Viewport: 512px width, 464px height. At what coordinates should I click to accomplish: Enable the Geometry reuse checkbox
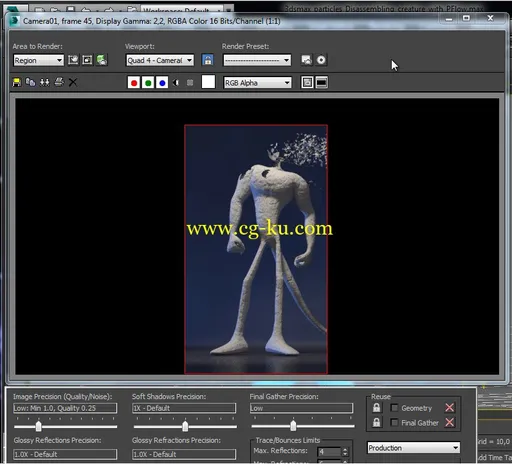click(x=394, y=408)
